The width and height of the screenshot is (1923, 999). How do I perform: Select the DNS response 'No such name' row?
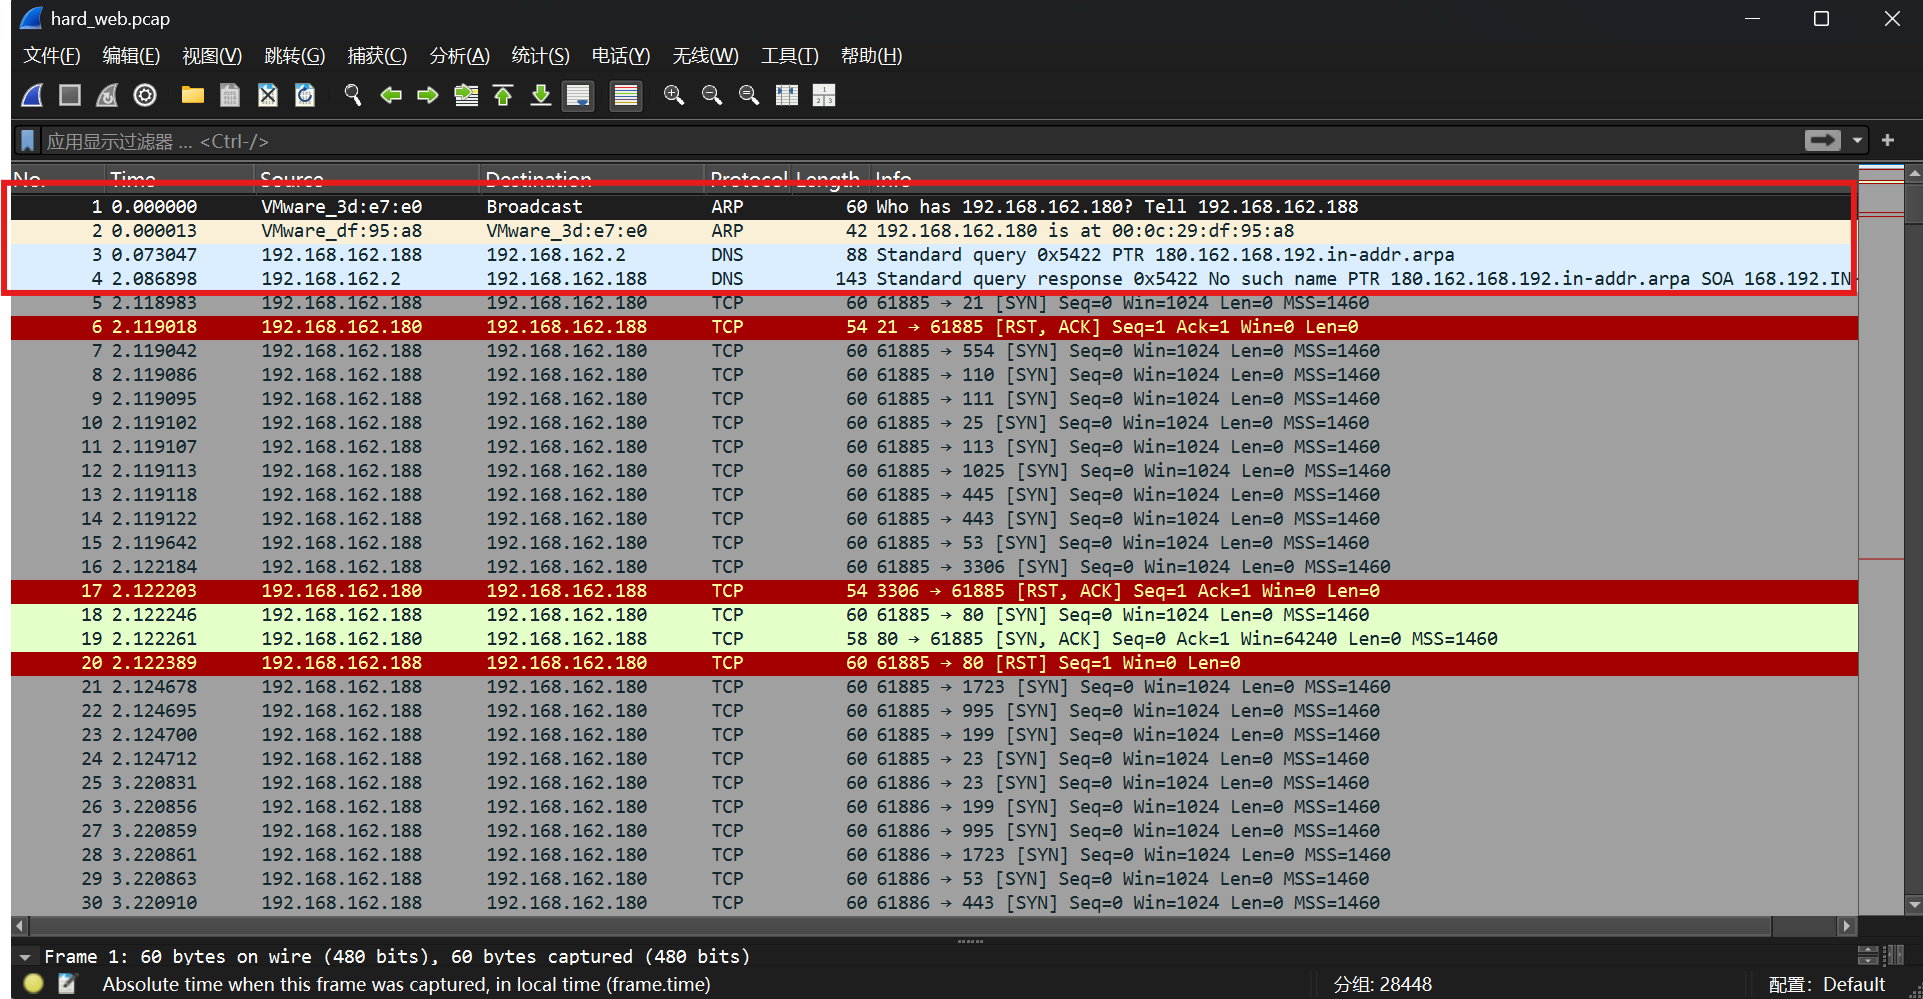[x=934, y=279]
